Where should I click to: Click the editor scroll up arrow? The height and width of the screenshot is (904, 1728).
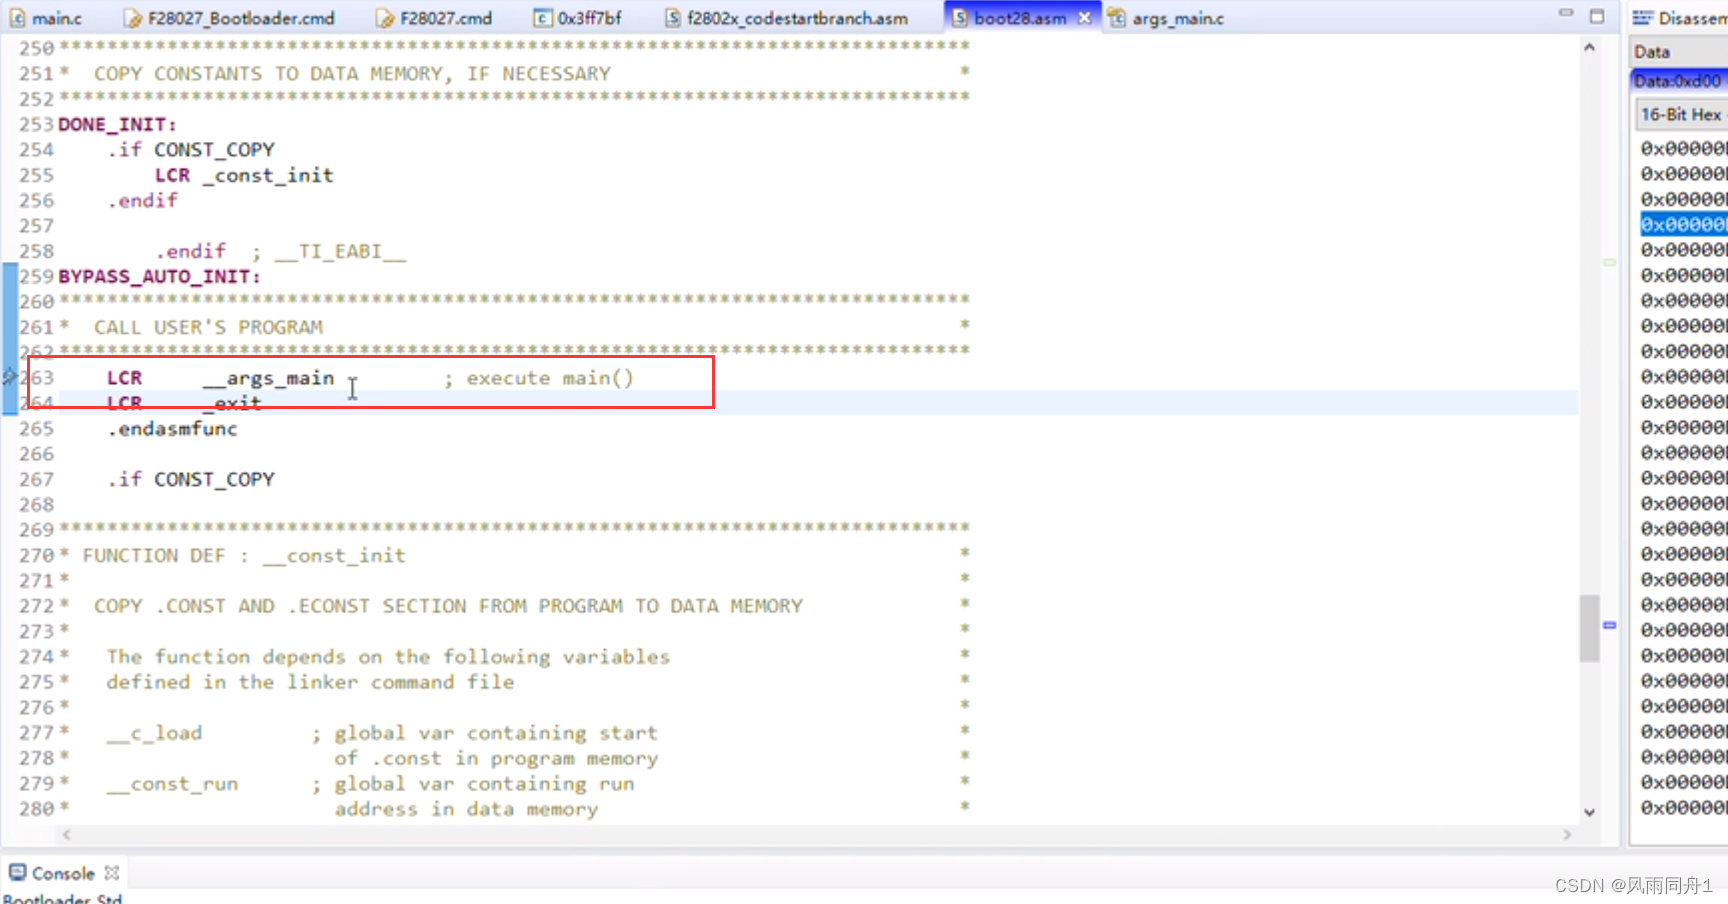[1589, 47]
